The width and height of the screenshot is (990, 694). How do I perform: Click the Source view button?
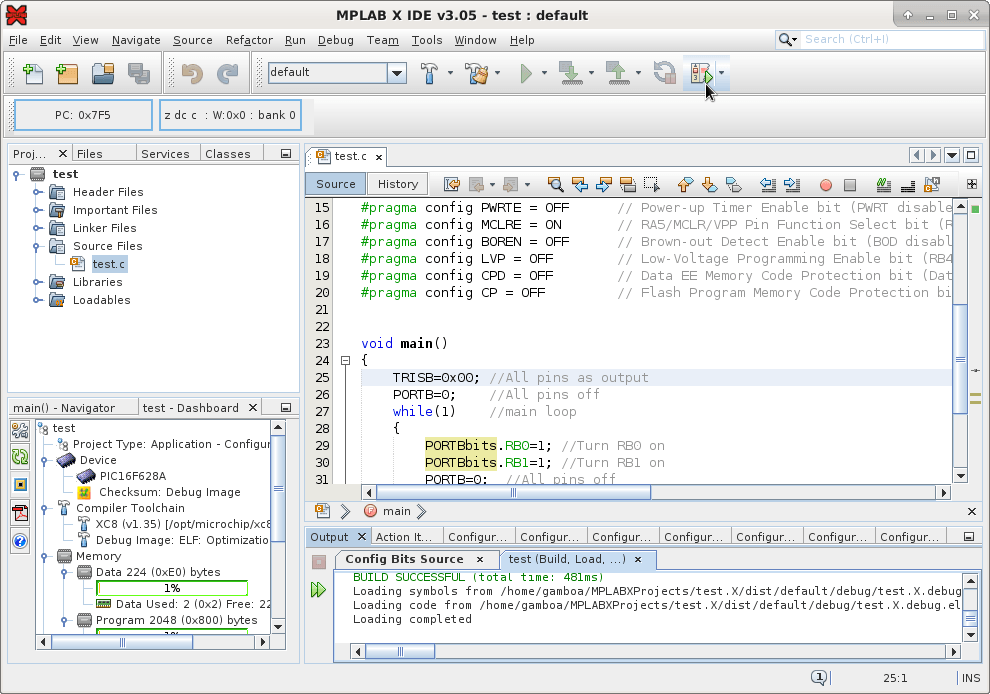click(335, 184)
